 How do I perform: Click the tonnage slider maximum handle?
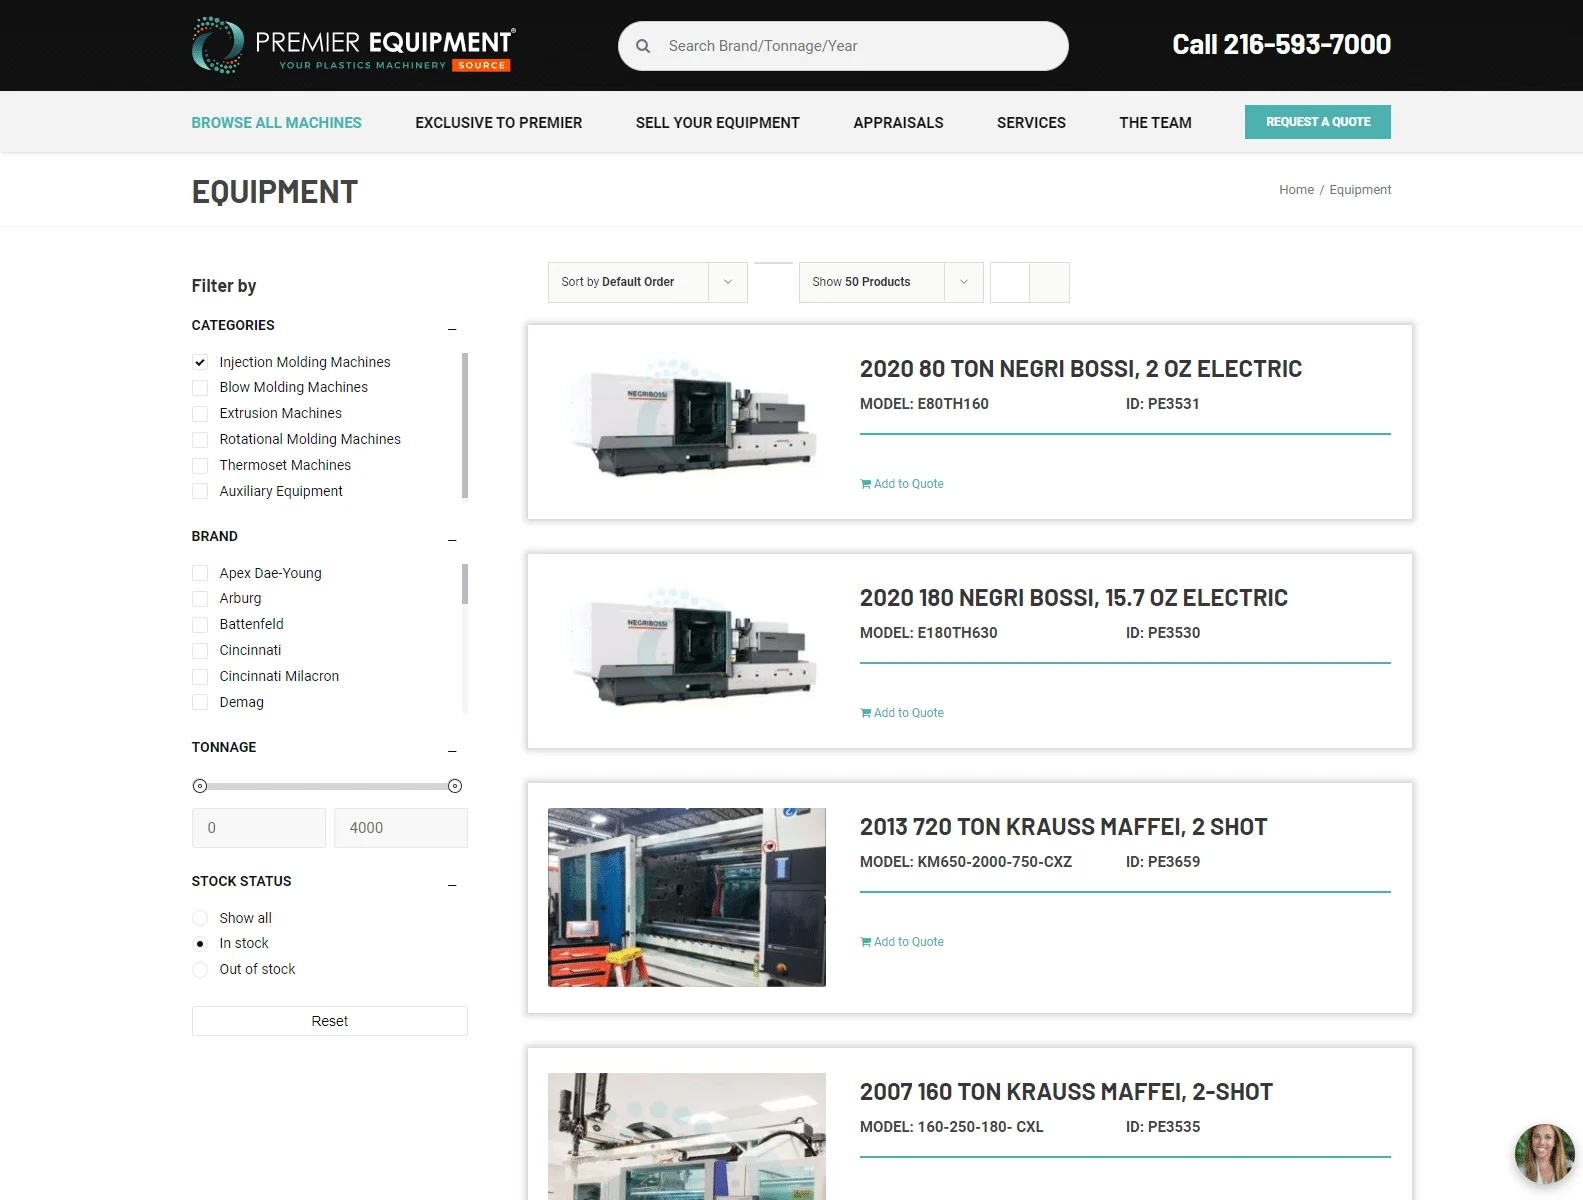455,786
